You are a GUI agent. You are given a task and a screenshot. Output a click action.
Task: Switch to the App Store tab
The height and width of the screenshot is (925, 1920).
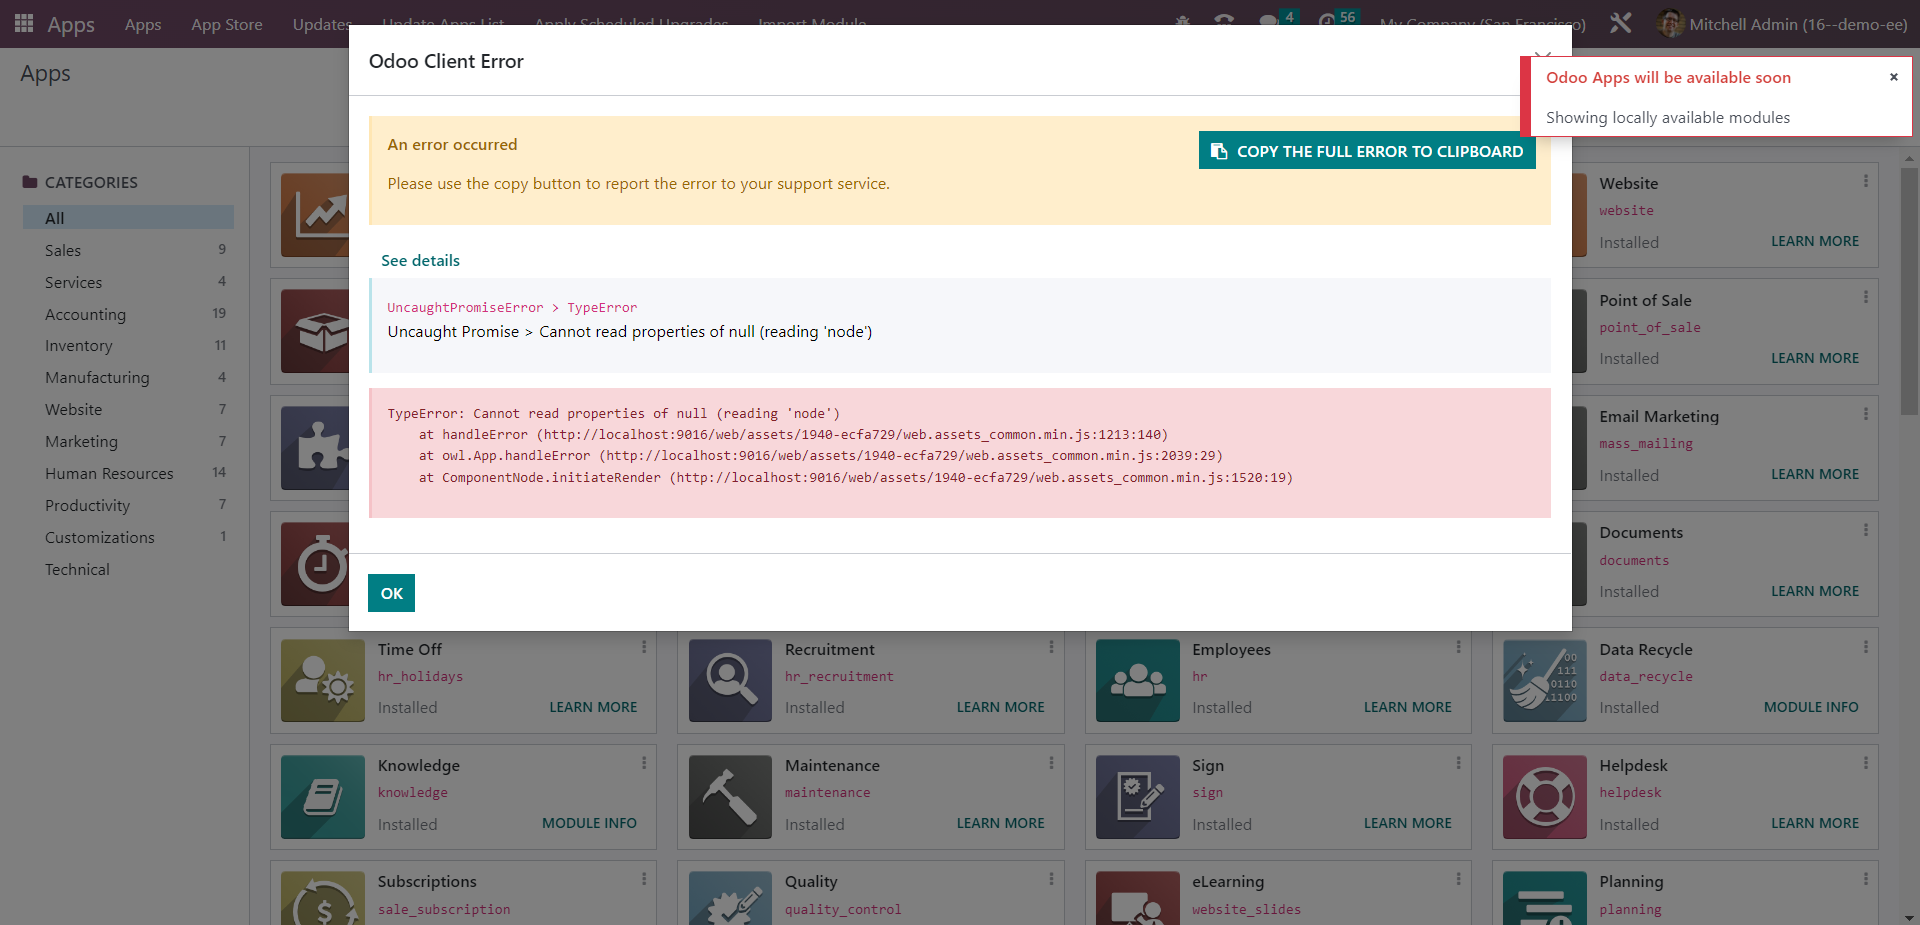[x=226, y=24]
